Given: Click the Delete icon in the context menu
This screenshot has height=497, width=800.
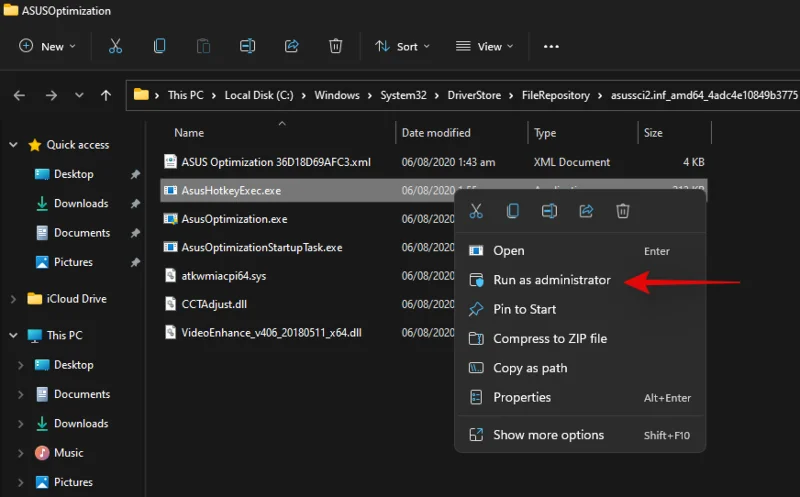Looking at the screenshot, I should pos(623,211).
